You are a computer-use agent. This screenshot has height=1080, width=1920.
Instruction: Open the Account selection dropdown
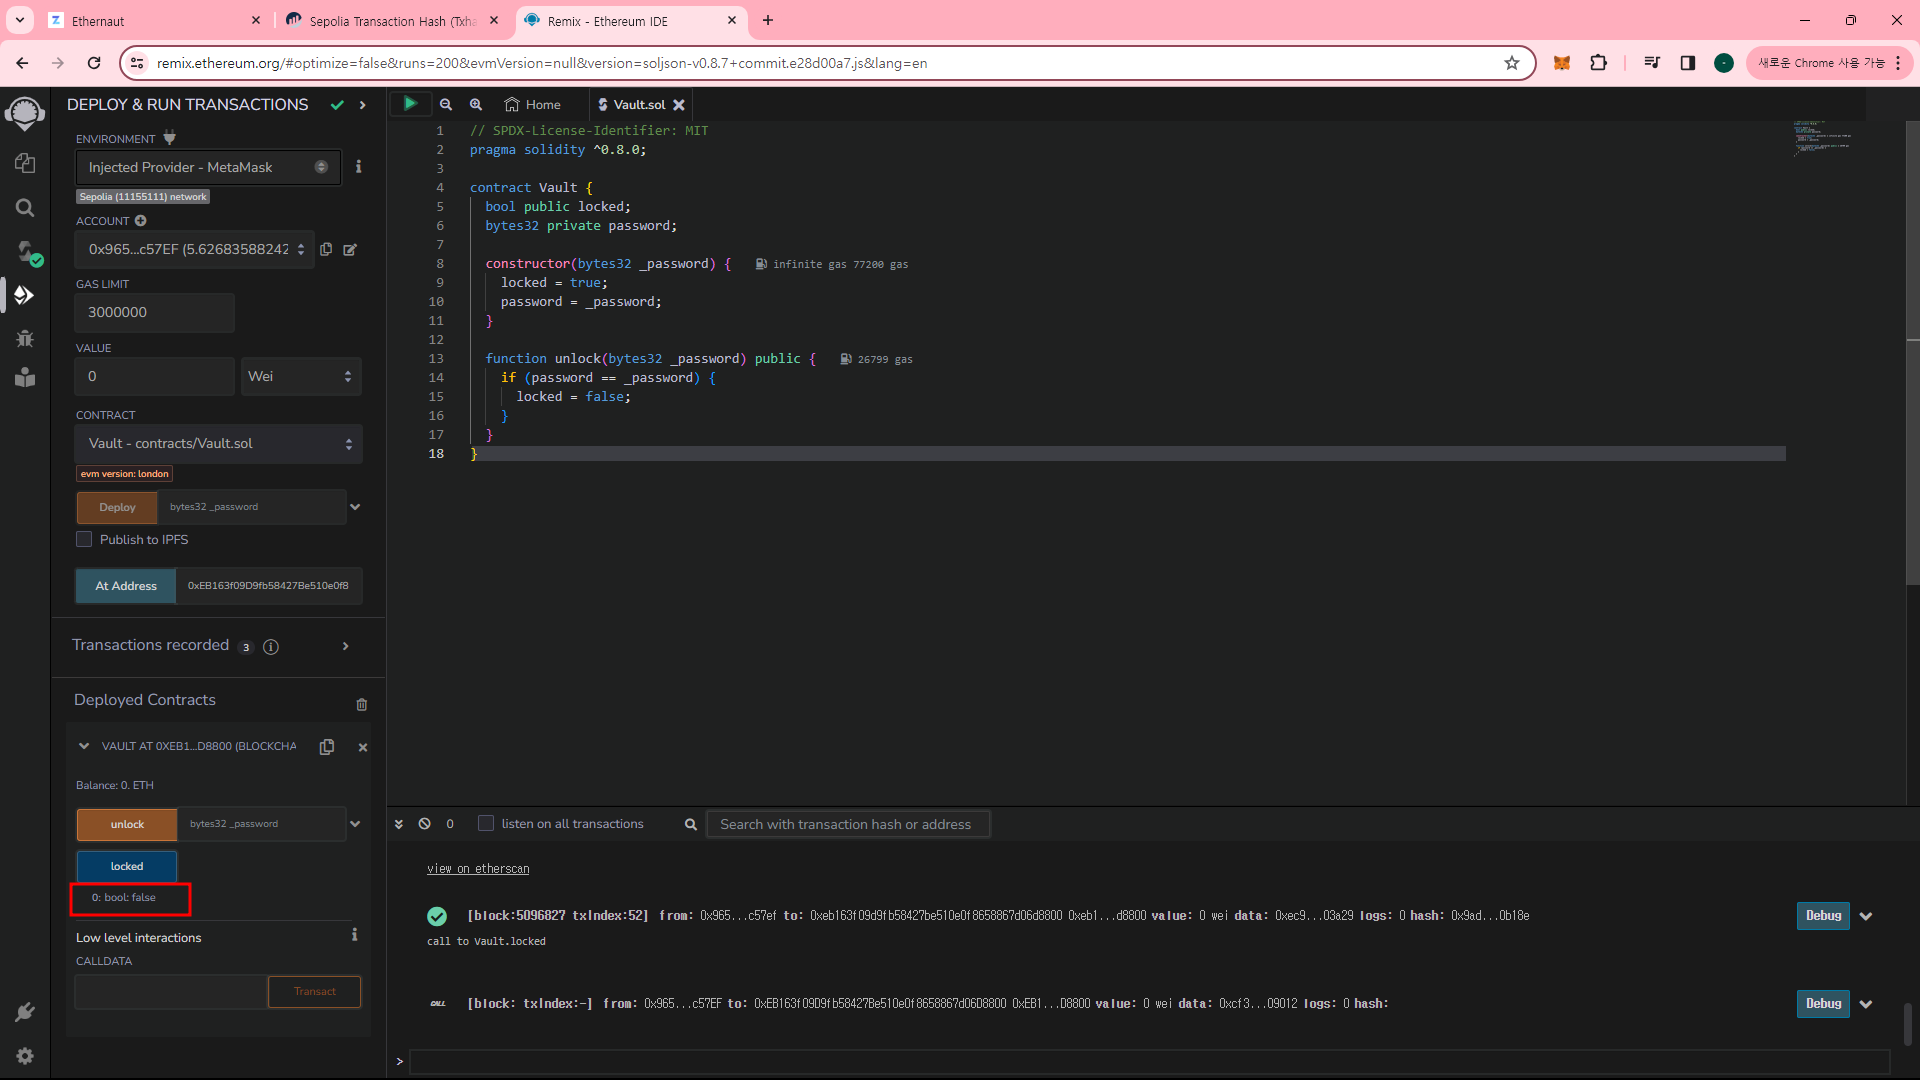pyautogui.click(x=195, y=249)
